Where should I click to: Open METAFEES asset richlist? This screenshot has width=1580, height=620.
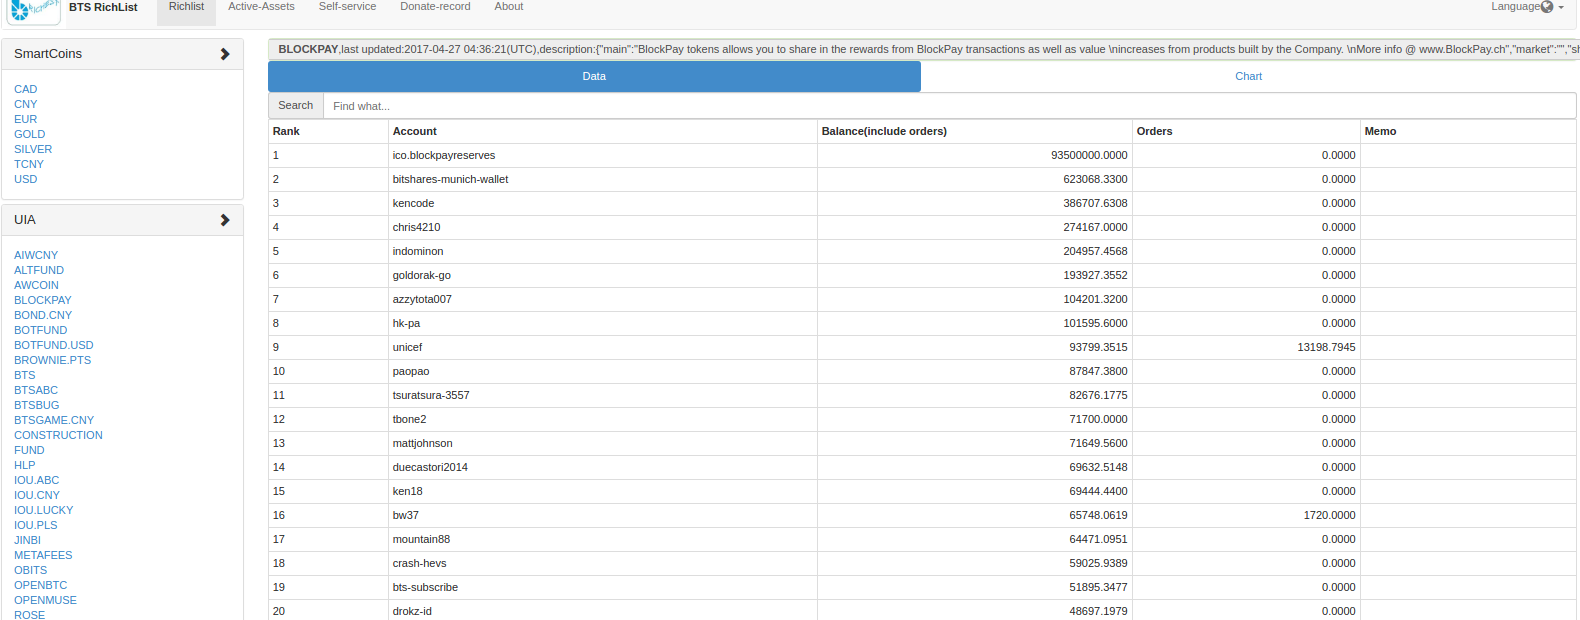coord(43,555)
